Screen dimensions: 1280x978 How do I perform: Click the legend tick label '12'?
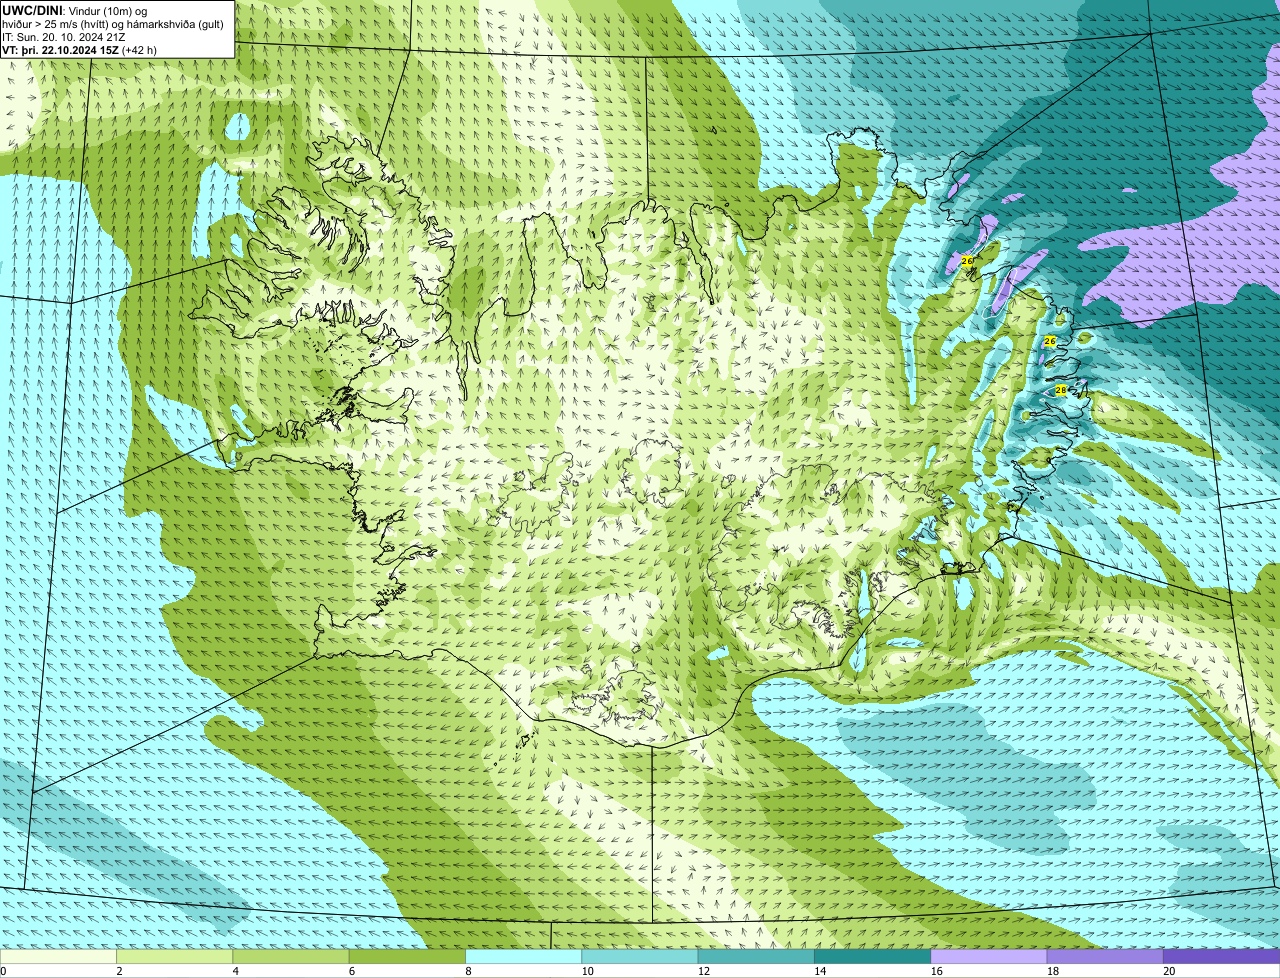pos(703,971)
